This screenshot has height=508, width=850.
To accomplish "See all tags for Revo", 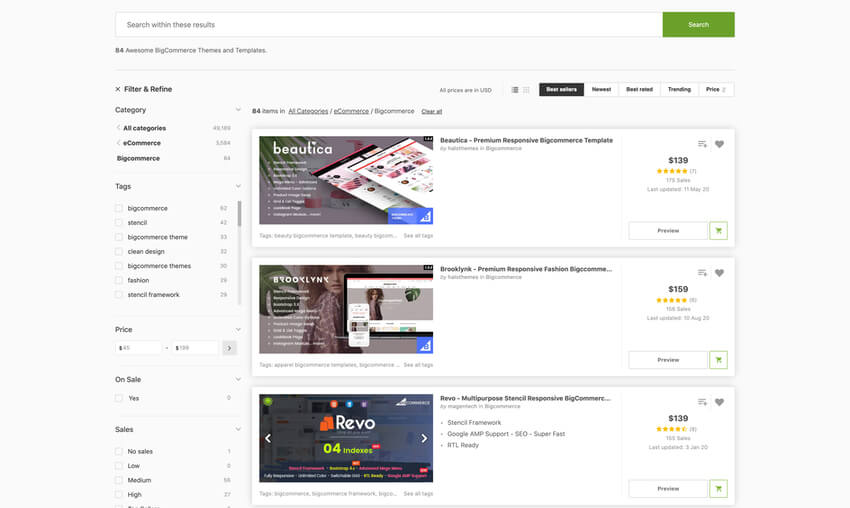I will [x=418, y=494].
